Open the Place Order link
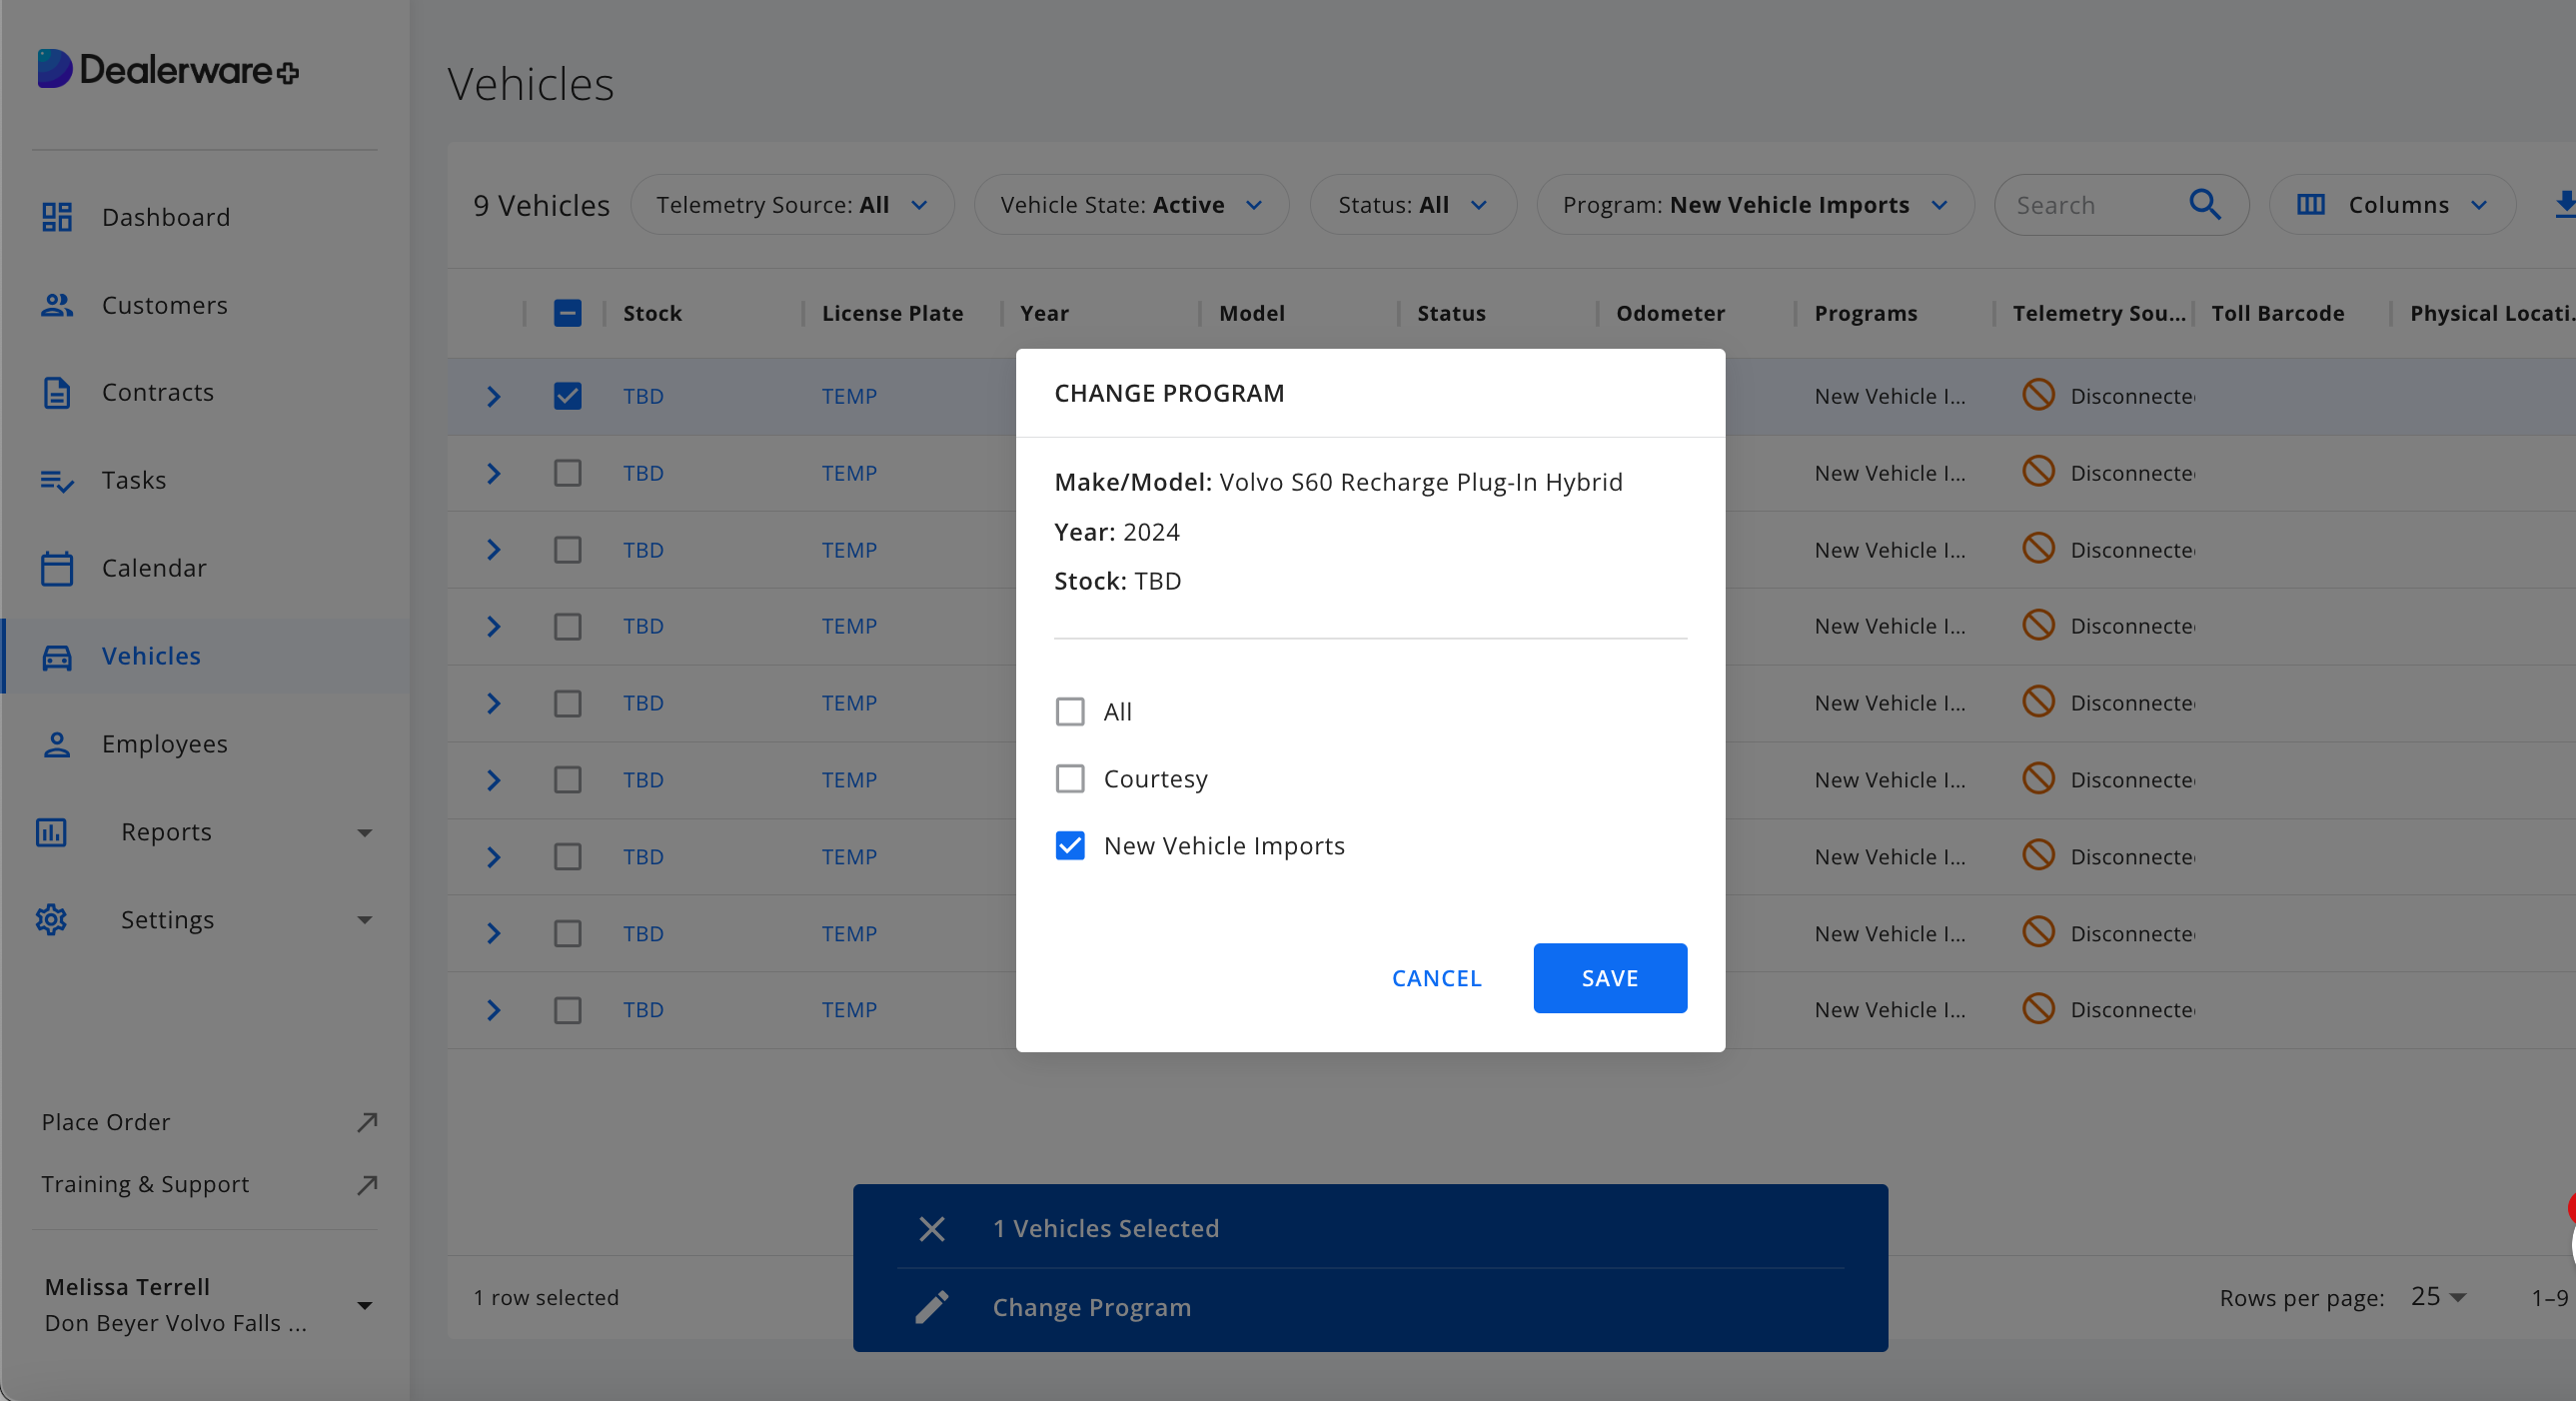This screenshot has height=1401, width=2576. click(x=106, y=1122)
